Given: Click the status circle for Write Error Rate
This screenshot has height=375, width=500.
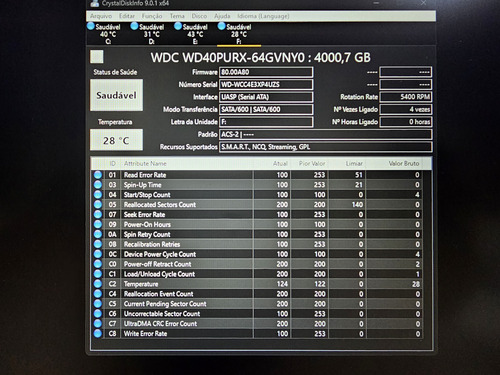Looking at the screenshot, I should [98, 333].
